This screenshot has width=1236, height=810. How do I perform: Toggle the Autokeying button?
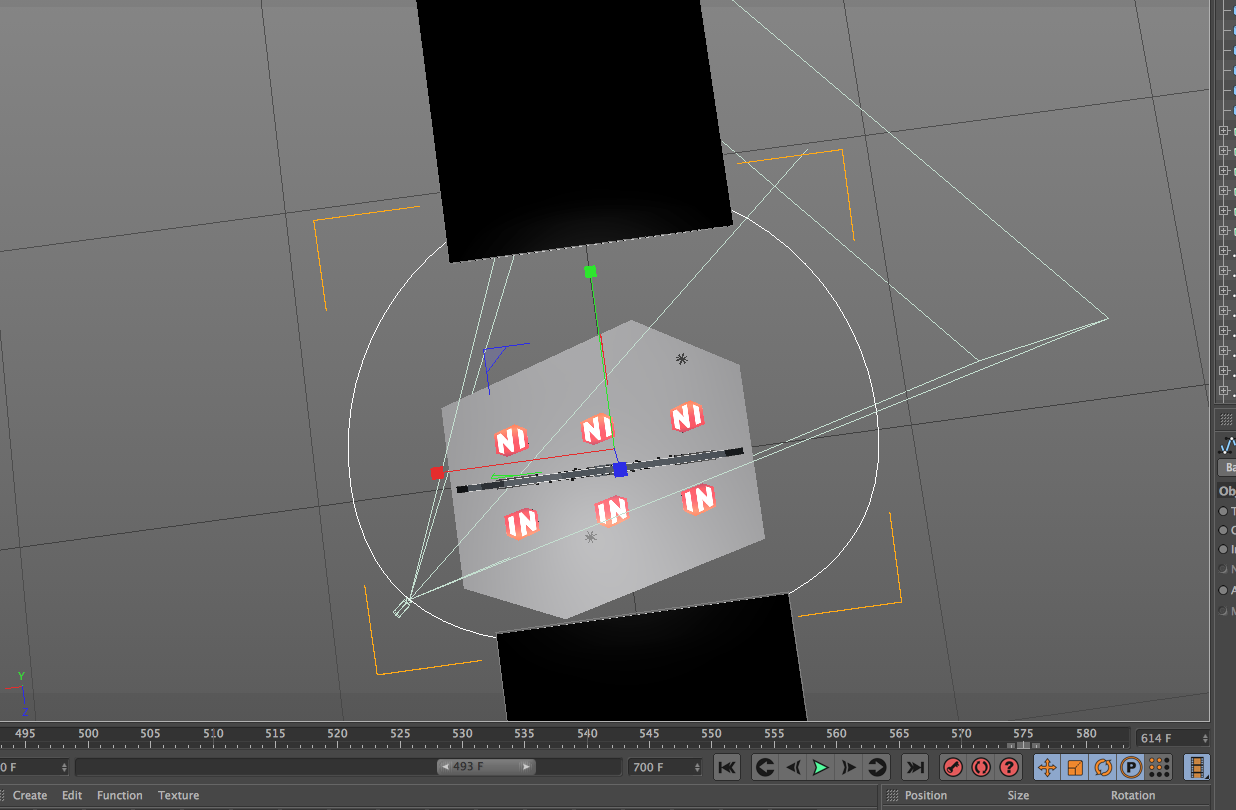tap(981, 767)
